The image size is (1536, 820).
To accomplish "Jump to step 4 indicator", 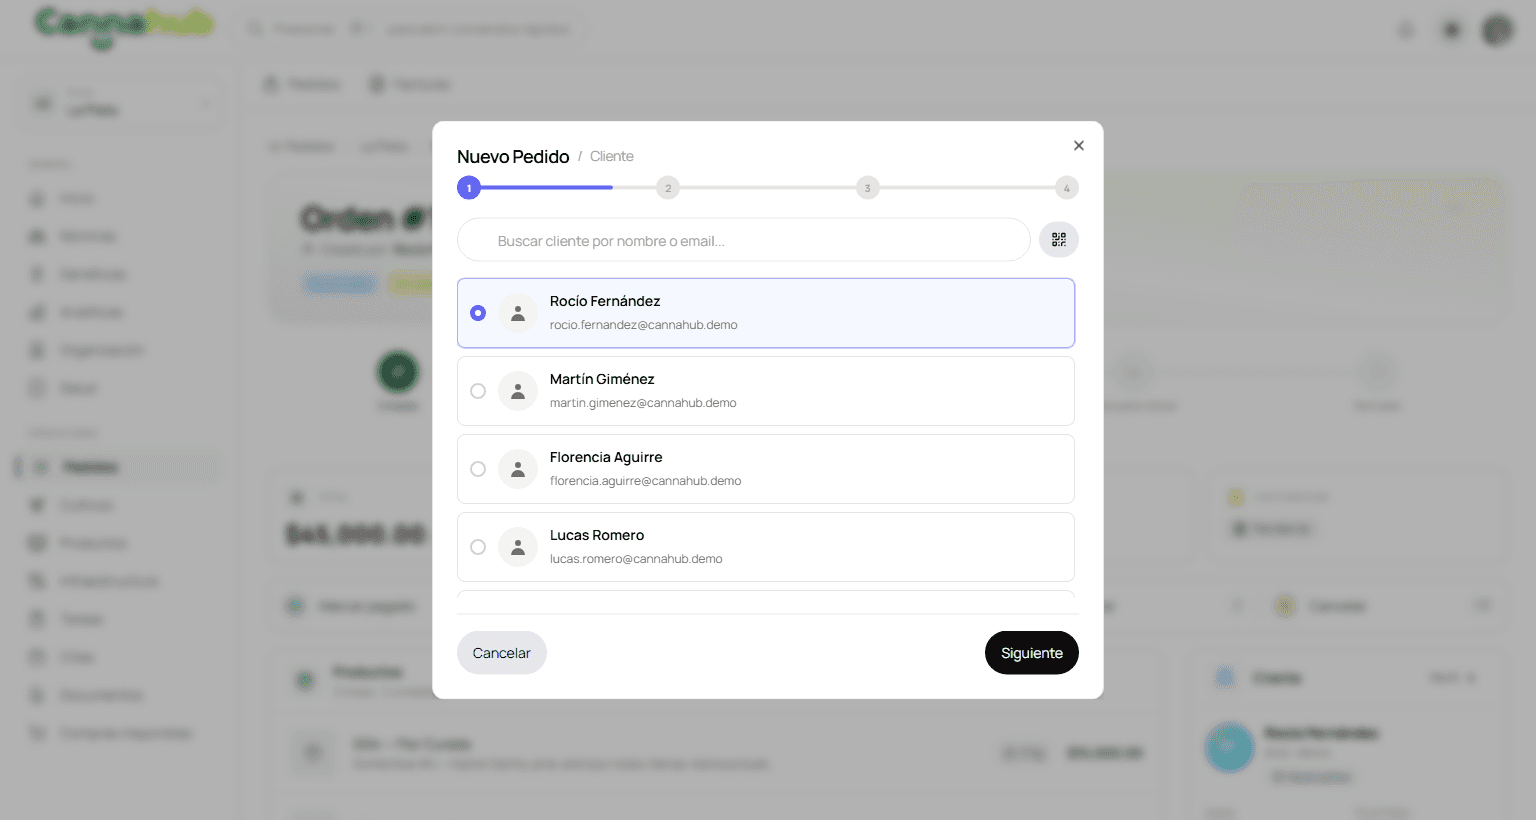I will pos(1067,188).
